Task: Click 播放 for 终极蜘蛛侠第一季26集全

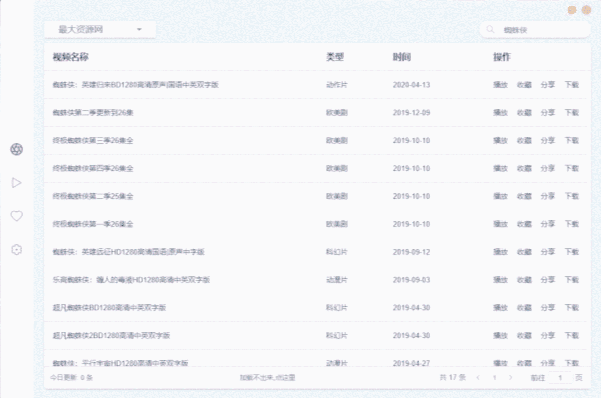Action: [x=500, y=224]
